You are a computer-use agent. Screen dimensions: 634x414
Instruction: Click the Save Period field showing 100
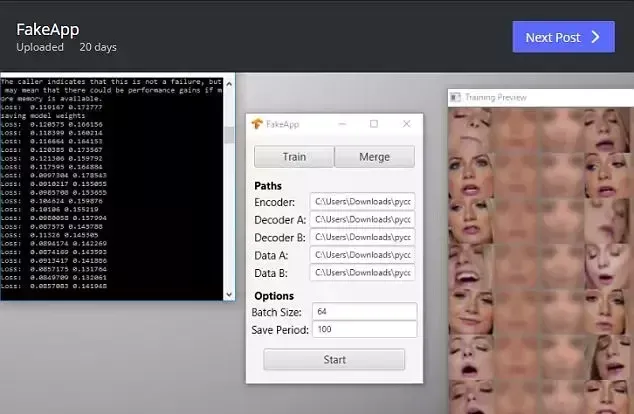364,329
